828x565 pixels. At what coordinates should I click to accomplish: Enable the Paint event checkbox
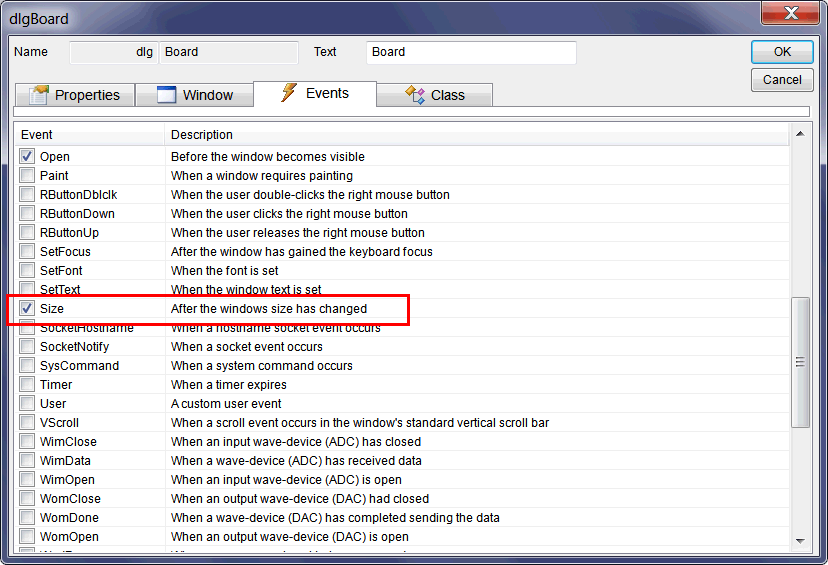(27, 175)
